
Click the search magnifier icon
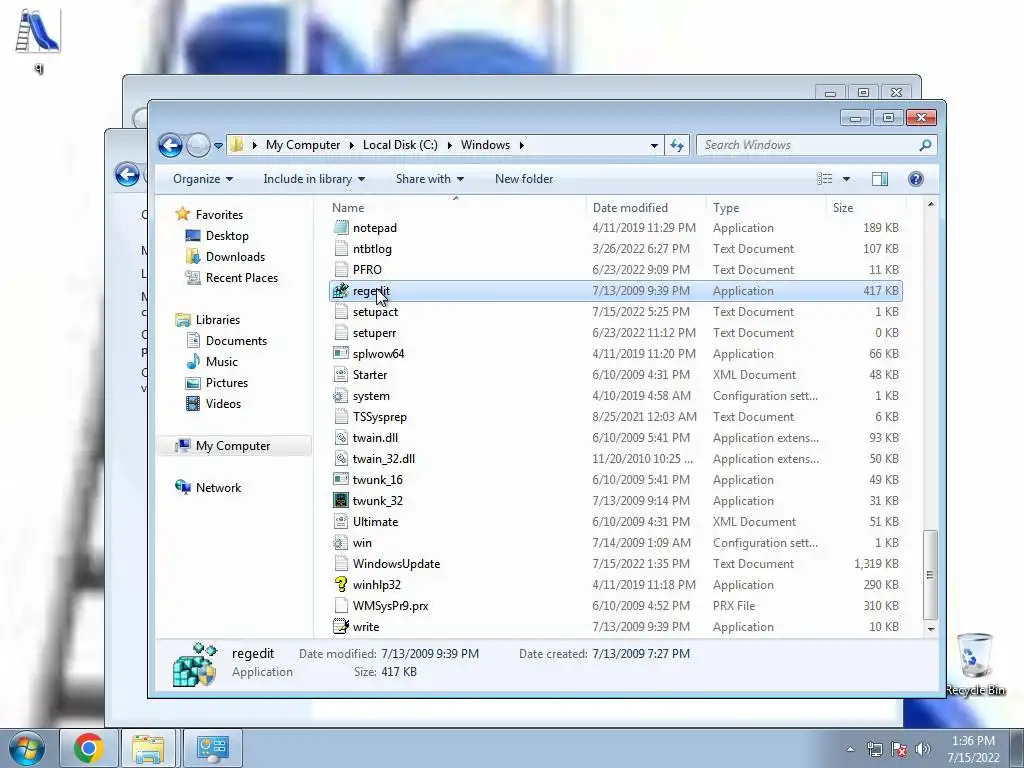925,145
